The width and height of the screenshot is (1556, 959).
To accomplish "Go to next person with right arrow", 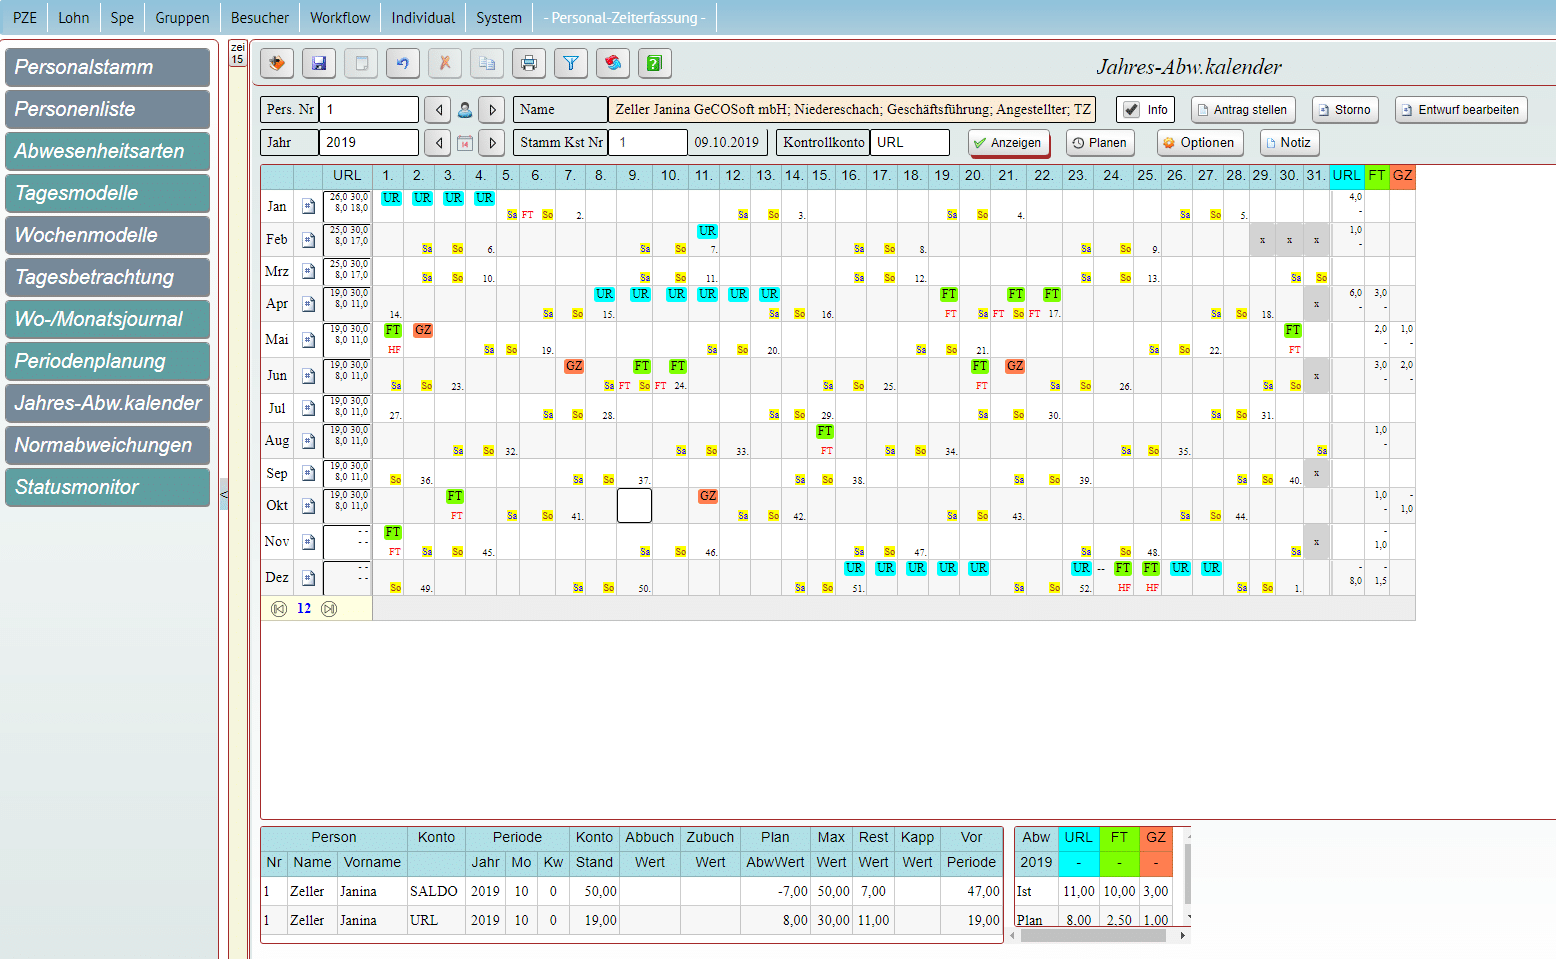I will (x=491, y=110).
